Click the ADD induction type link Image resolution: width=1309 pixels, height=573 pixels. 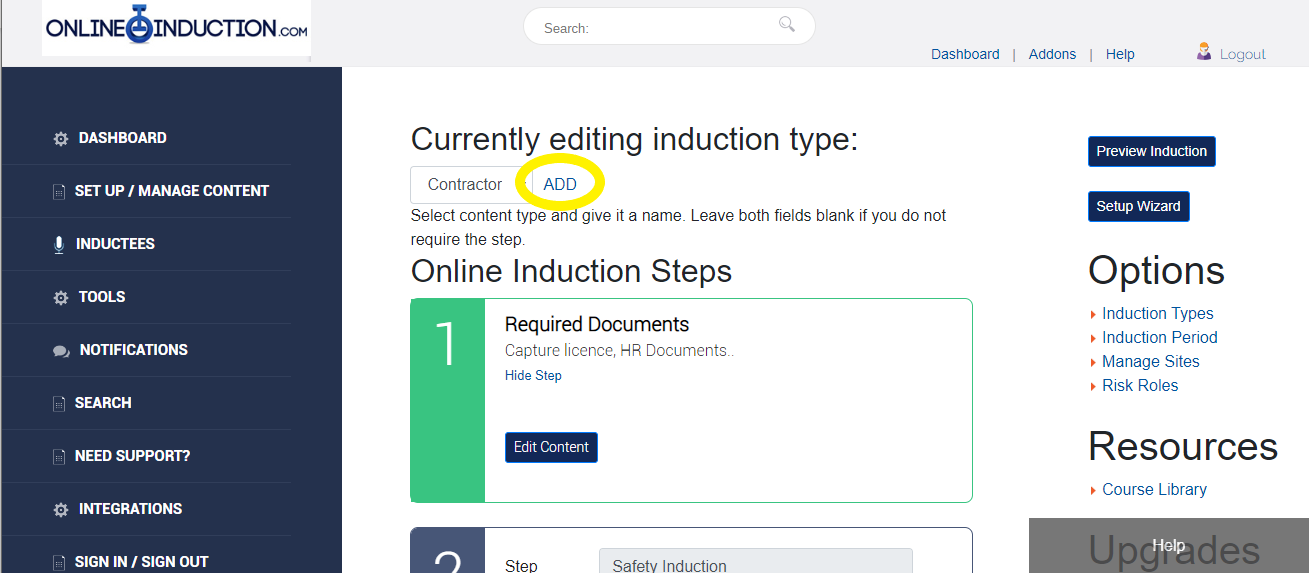560,185
